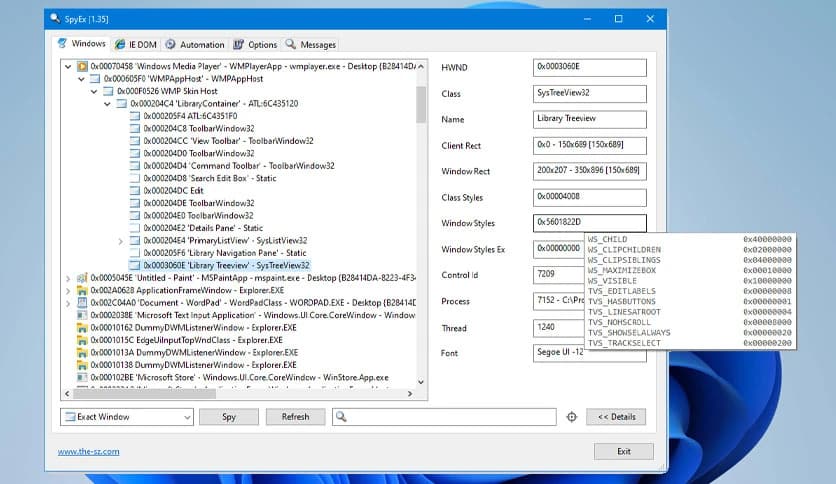836x484 pixels.
Task: Click the 0x000204DC Edit row icon
Action: pos(135,191)
